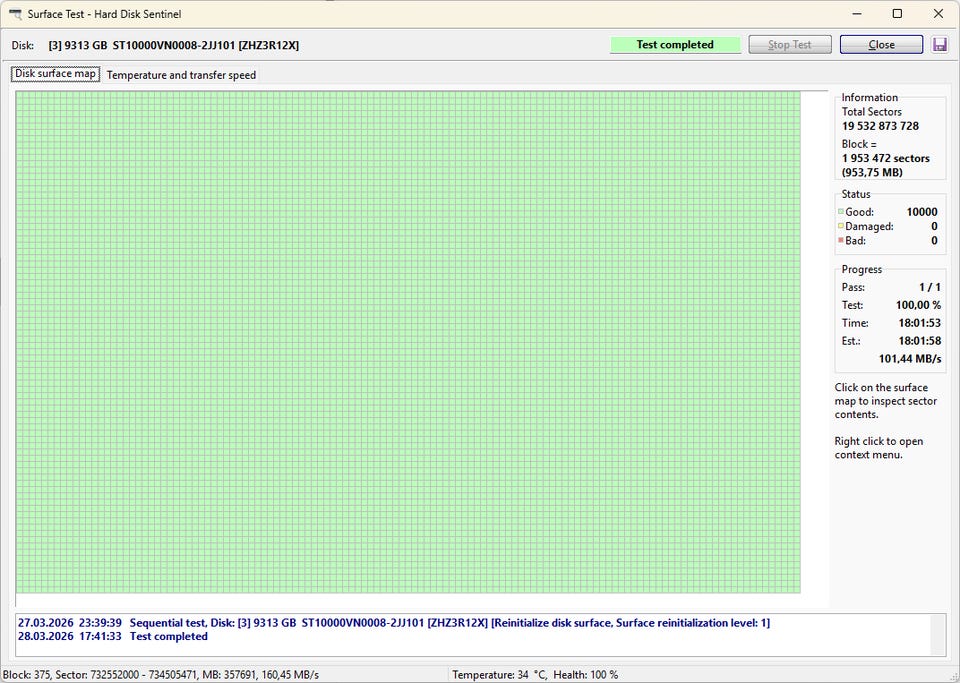Click the disk name ST10000VN0008-2JJ101 header text
The width and height of the screenshot is (960, 683).
(x=174, y=45)
